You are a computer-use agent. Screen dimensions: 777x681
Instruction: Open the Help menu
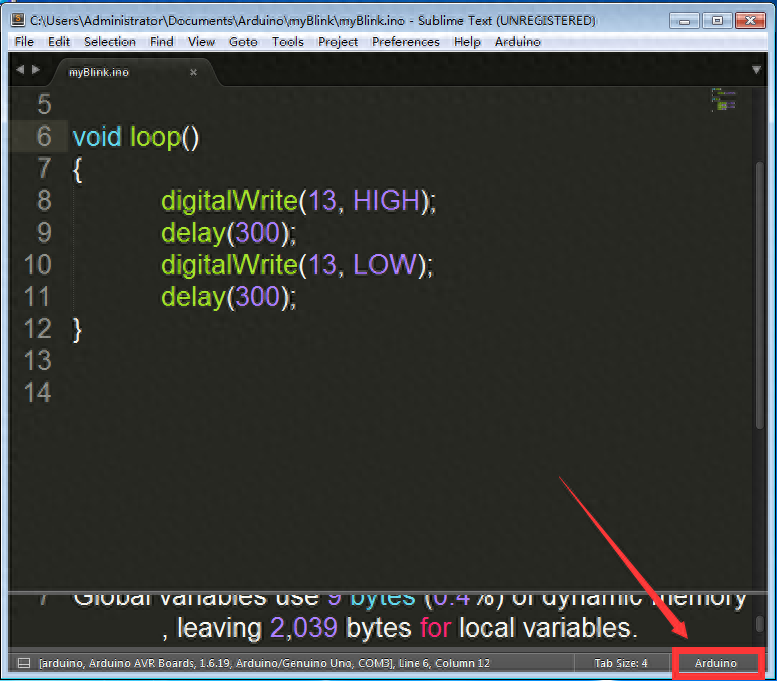467,42
